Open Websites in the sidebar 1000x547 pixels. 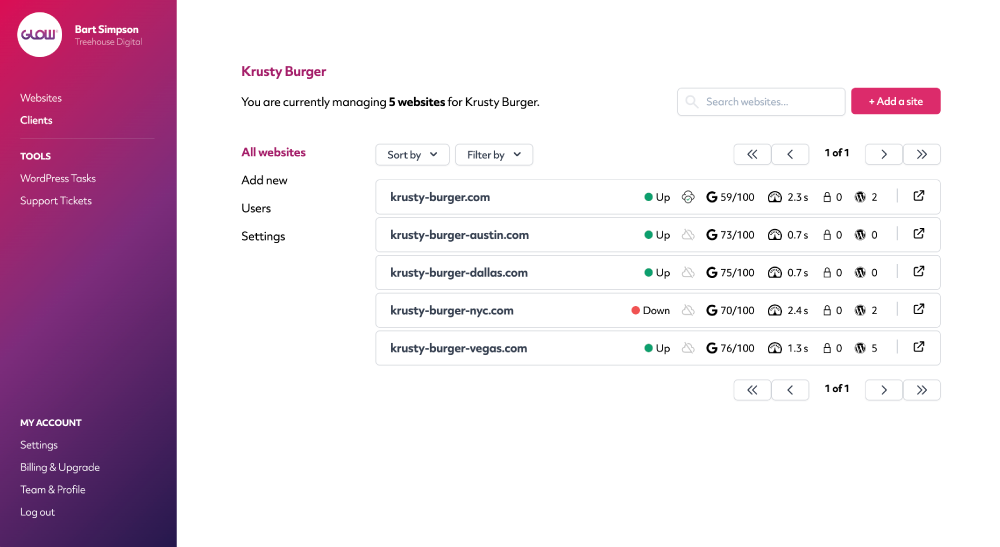[41, 98]
